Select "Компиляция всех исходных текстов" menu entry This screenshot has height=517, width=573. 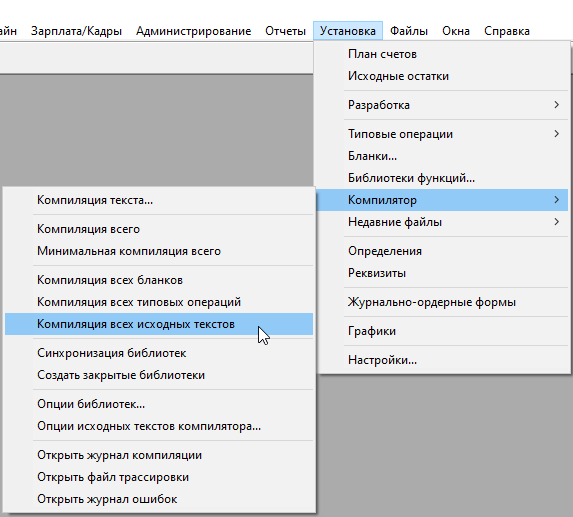point(159,324)
